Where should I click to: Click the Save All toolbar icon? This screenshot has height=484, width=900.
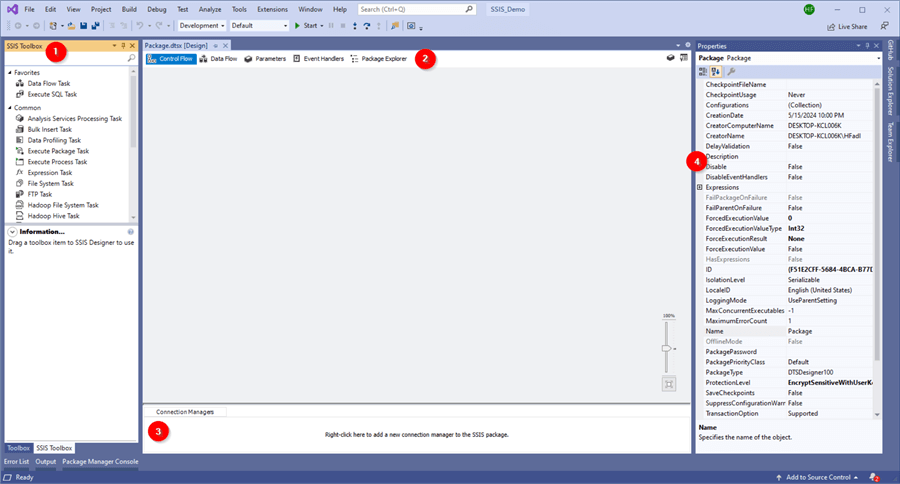click(x=95, y=26)
